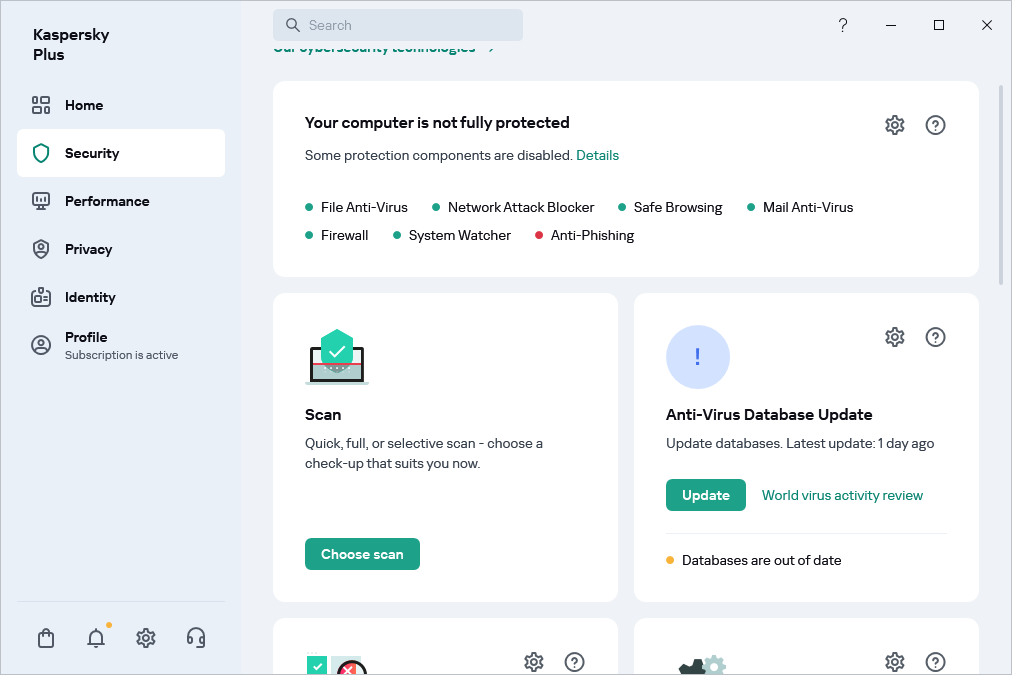Select the Performance section icon
The width and height of the screenshot is (1012, 675).
tap(41, 201)
